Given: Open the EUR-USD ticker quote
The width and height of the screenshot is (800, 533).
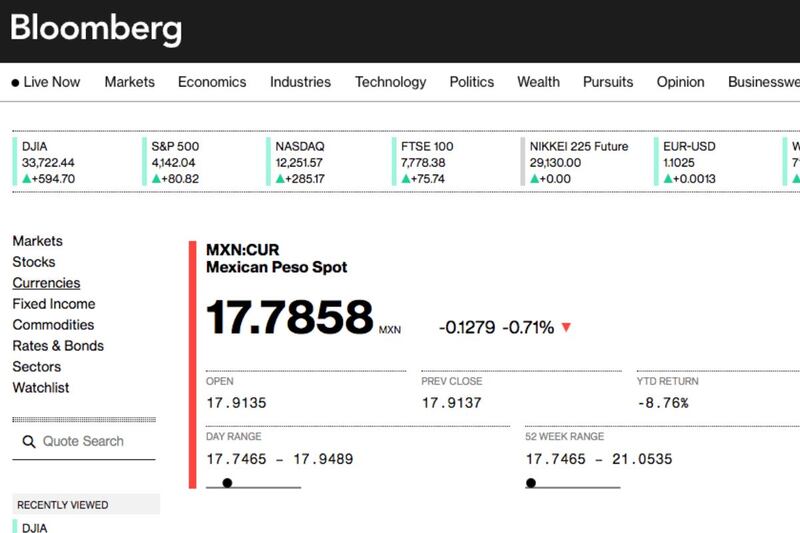Looking at the screenshot, I should click(689, 162).
